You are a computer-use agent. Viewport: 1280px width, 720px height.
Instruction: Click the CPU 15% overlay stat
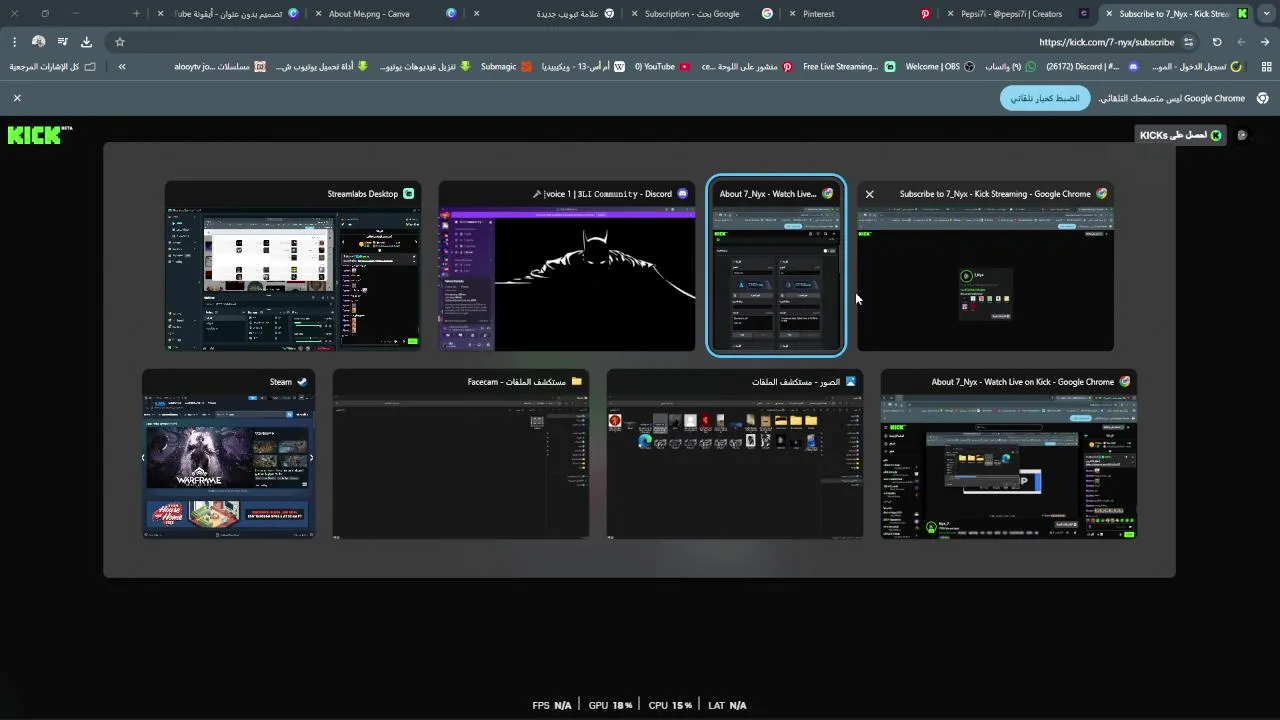pyautogui.click(x=670, y=705)
